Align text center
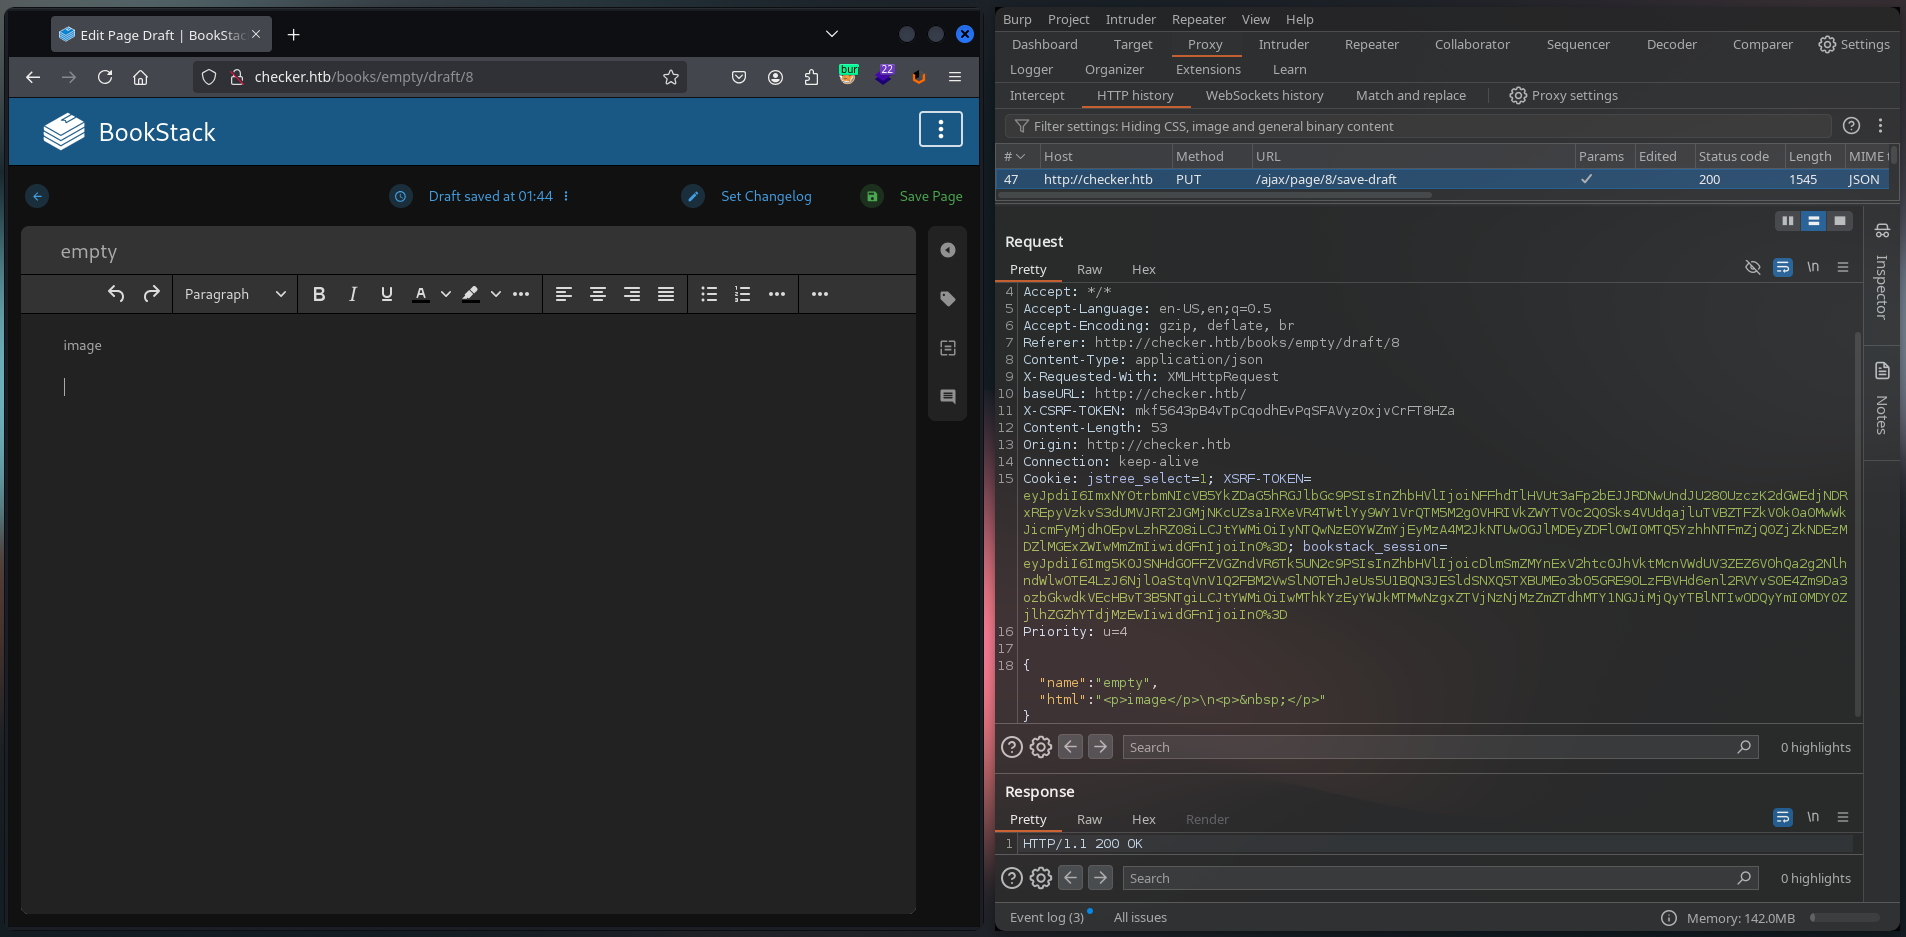This screenshot has width=1906, height=937. (598, 294)
